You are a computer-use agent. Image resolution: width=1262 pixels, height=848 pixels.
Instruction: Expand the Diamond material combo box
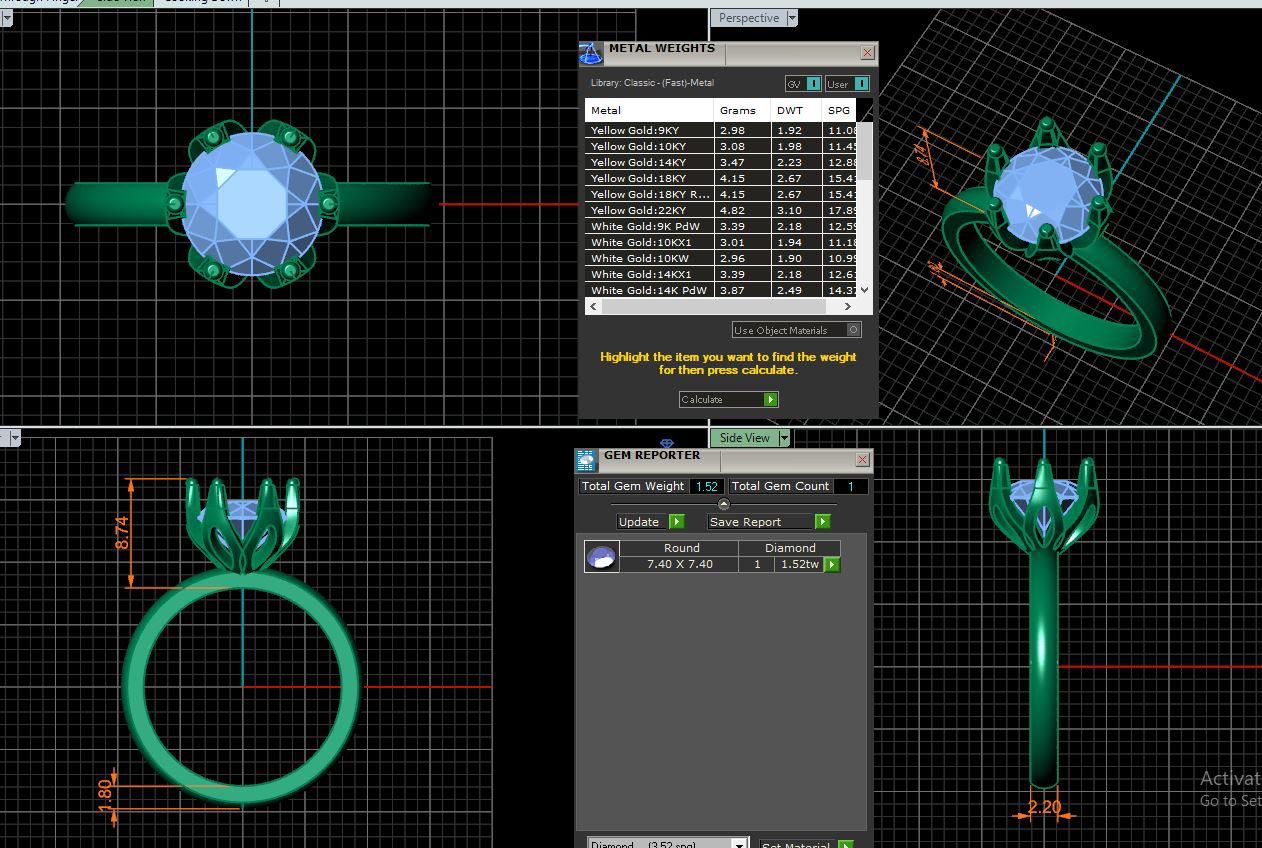point(739,845)
